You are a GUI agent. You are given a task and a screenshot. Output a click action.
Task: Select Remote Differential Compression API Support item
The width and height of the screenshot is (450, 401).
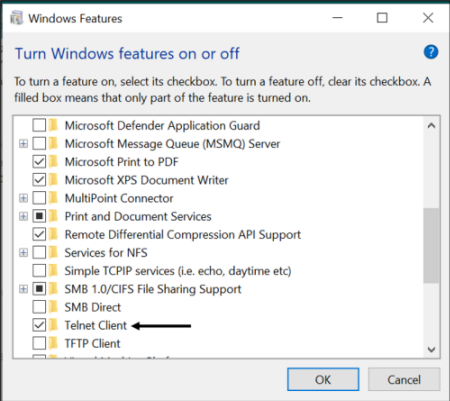pyautogui.click(x=183, y=235)
